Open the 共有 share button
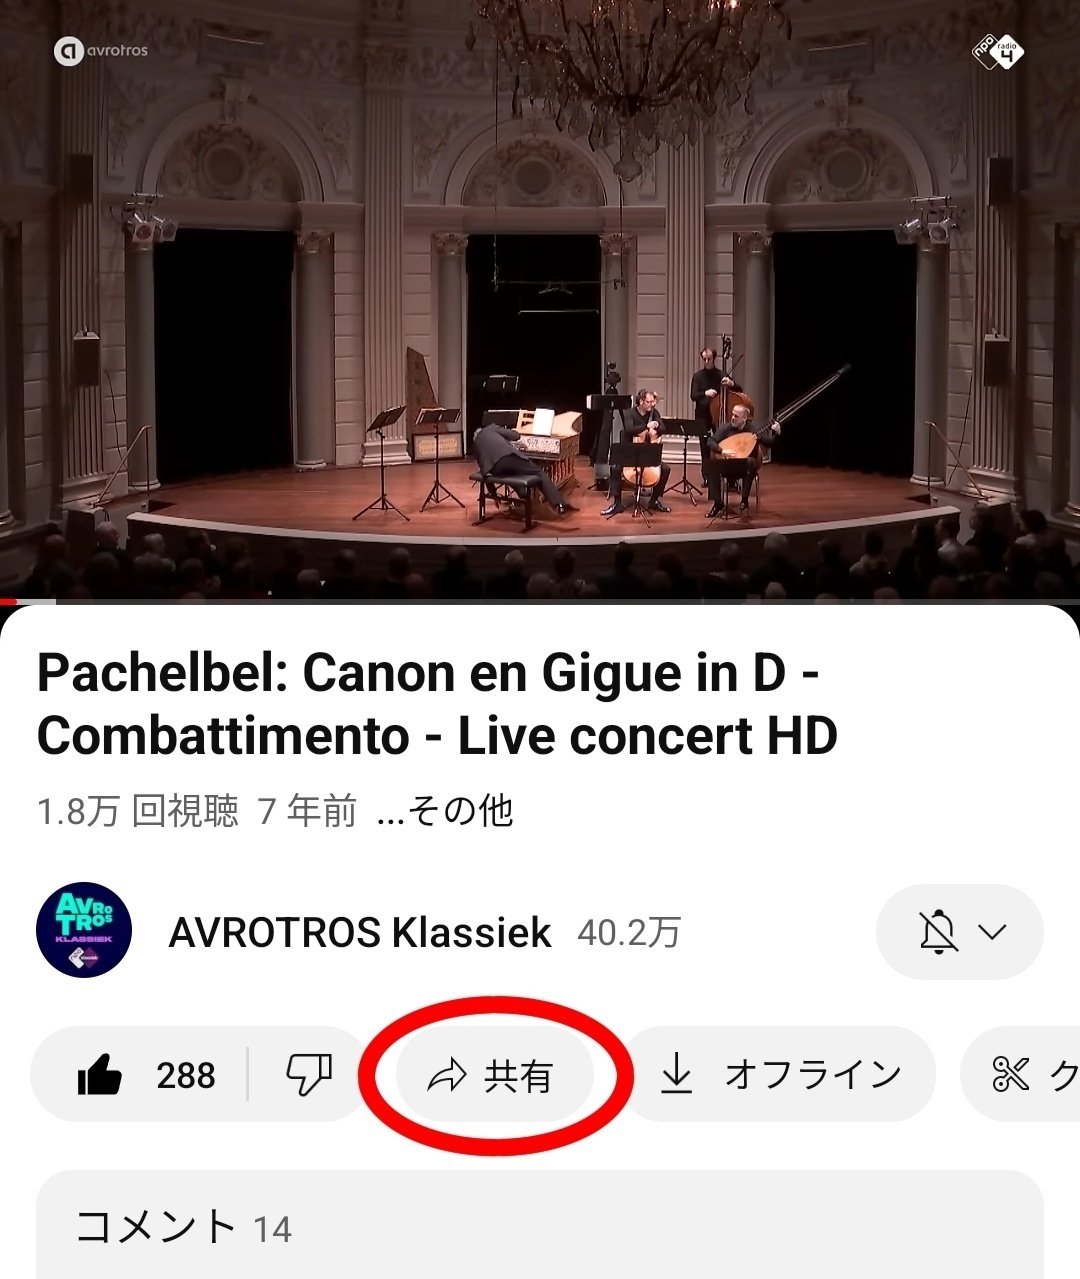This screenshot has width=1080, height=1279. click(494, 1076)
